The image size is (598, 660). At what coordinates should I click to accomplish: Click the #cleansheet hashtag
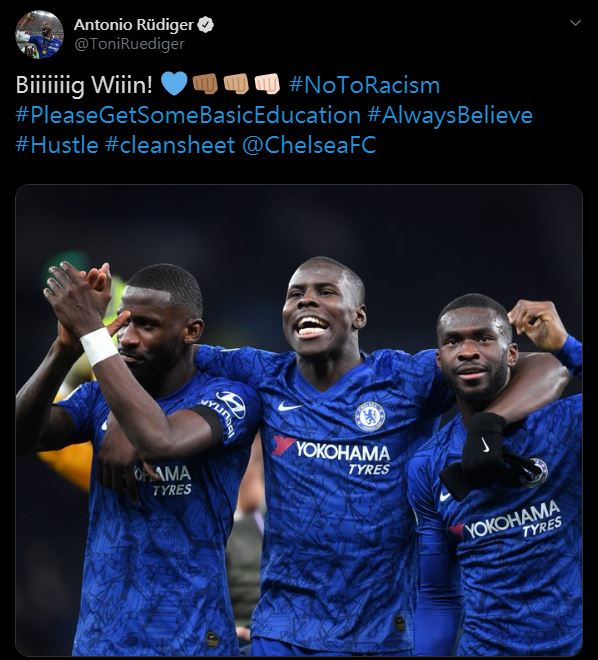(x=170, y=145)
